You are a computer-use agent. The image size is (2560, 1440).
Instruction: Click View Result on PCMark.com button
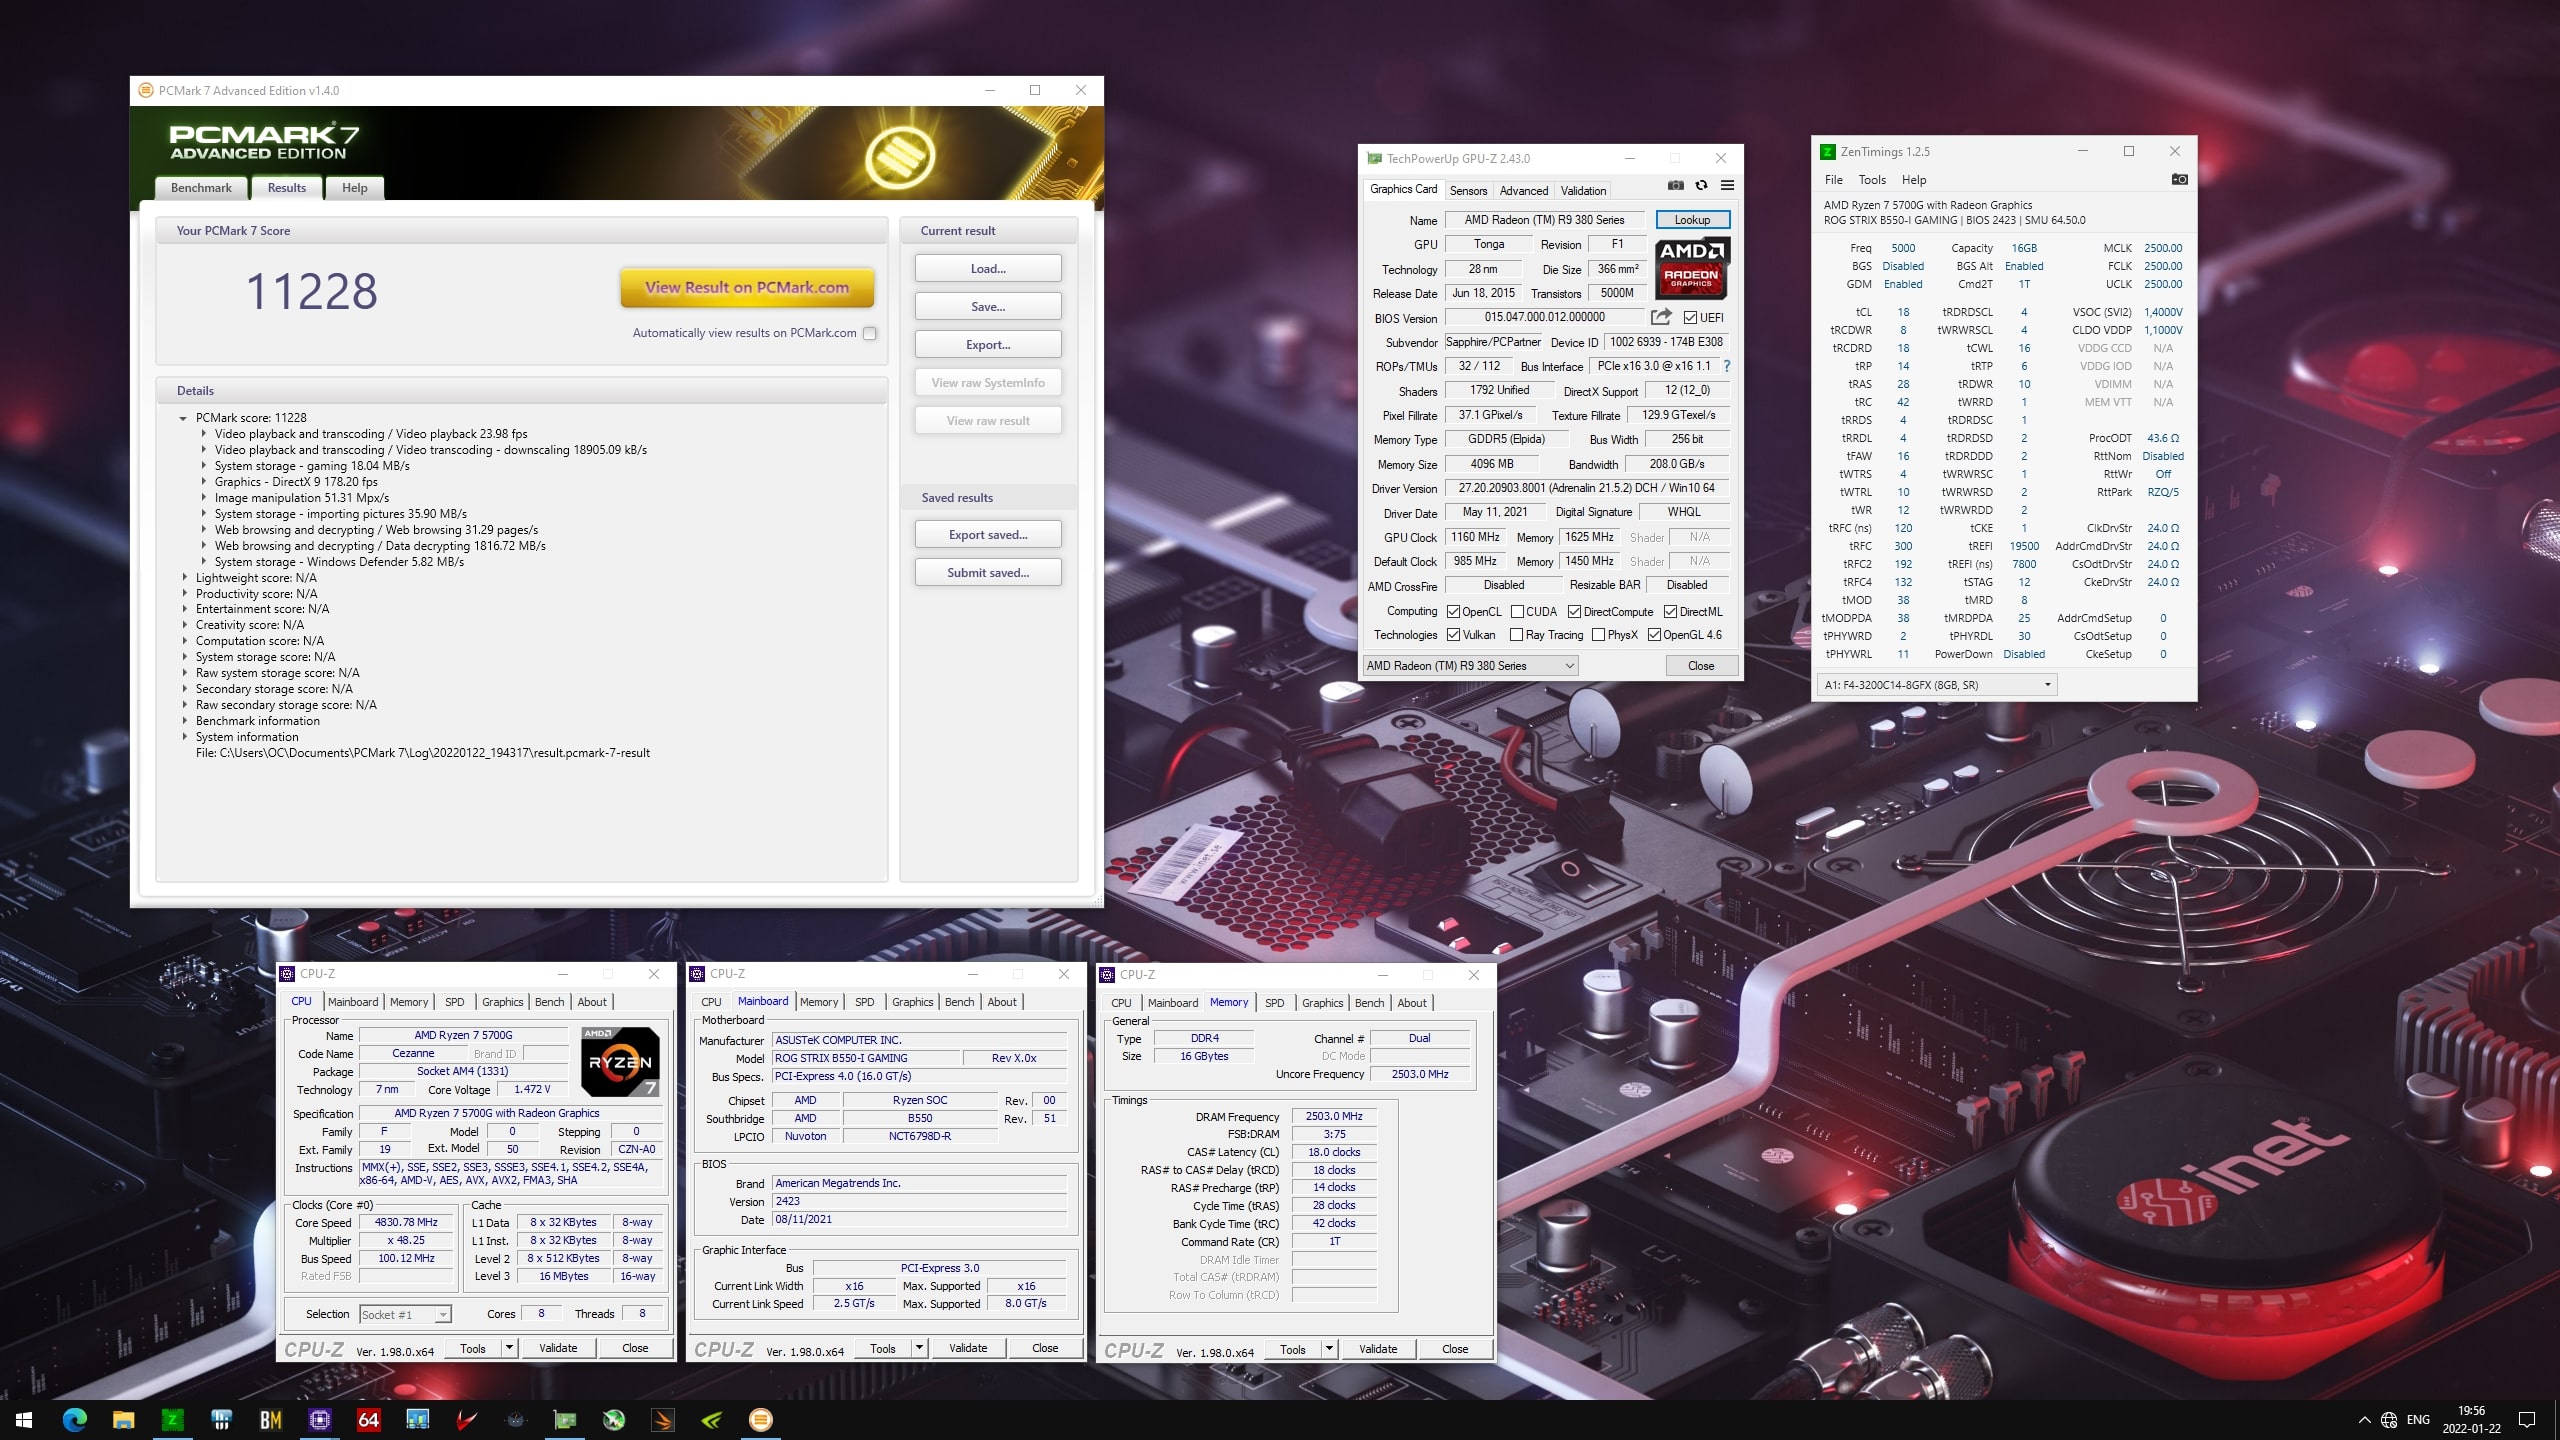click(747, 287)
